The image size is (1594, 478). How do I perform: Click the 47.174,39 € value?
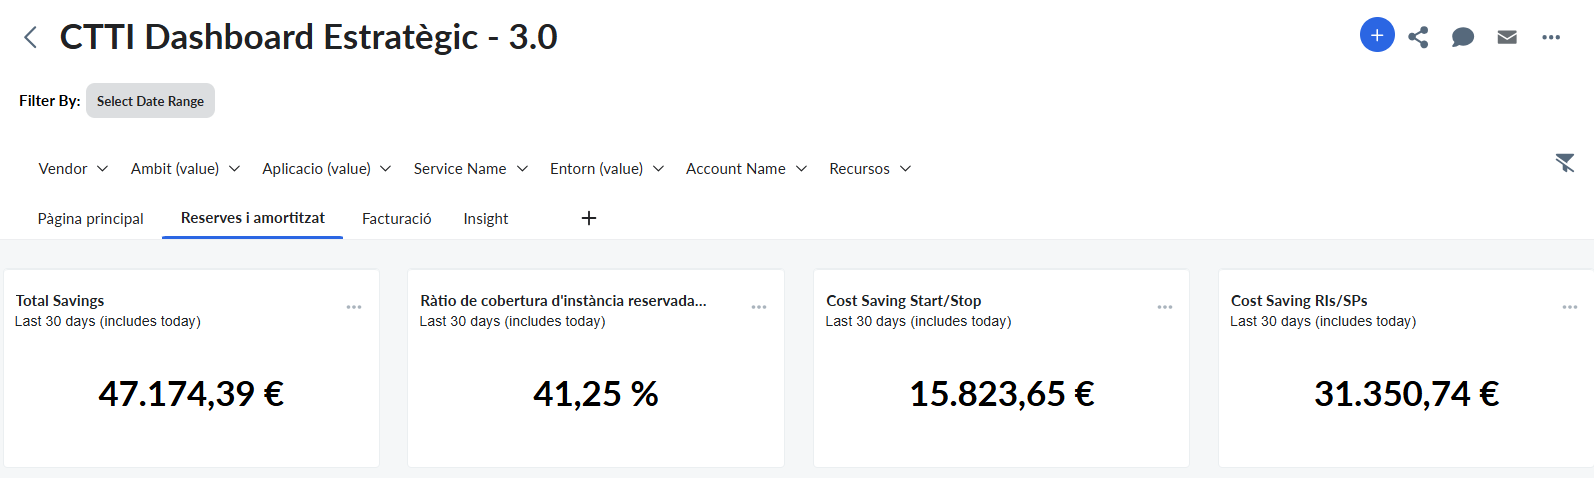(x=191, y=394)
